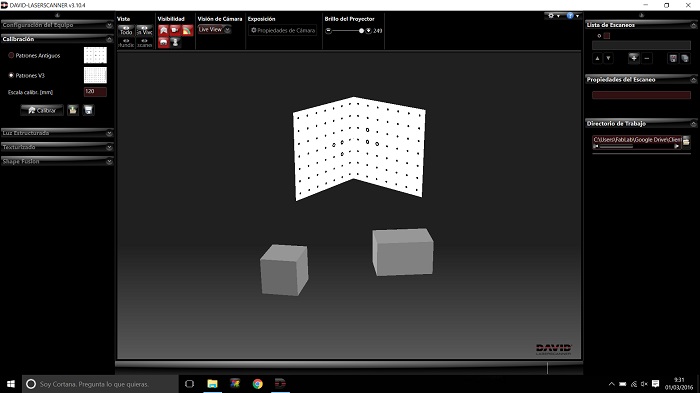
Task: Load calibration from file icon
Action: click(72, 110)
